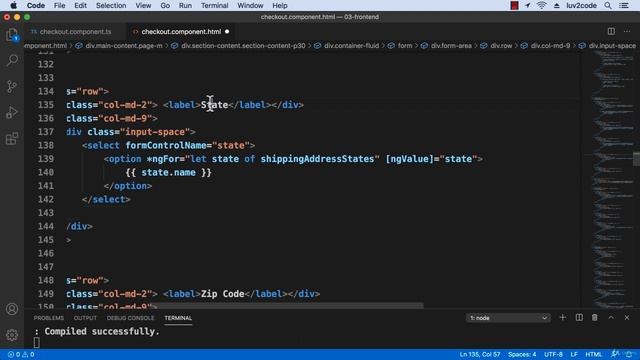
Task: Click the terminal prompt cursor box
Action: point(37,342)
